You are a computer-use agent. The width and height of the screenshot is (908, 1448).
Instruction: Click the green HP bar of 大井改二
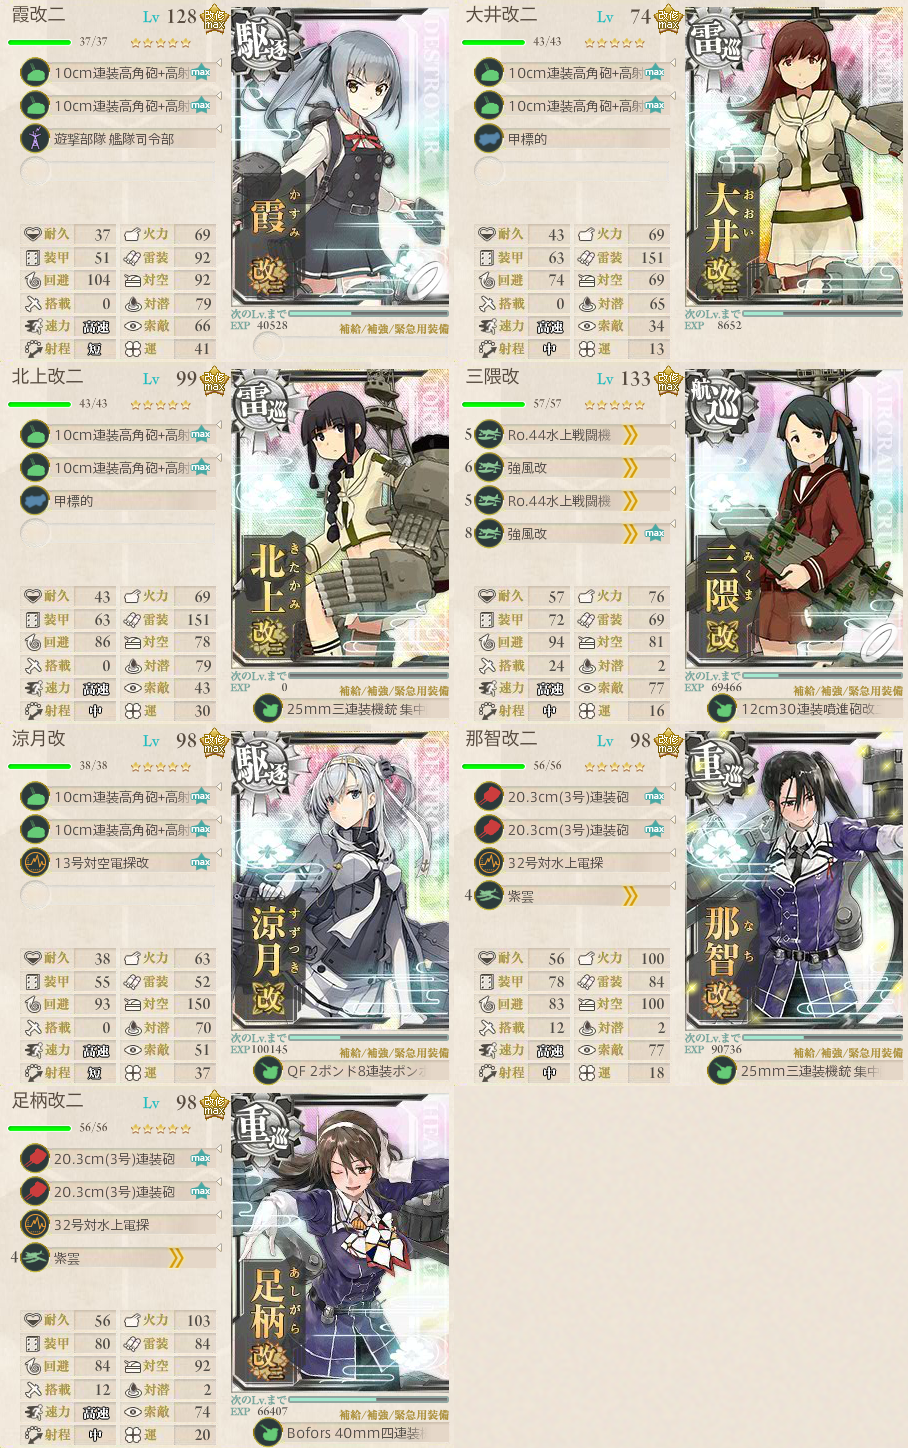pyautogui.click(x=493, y=42)
